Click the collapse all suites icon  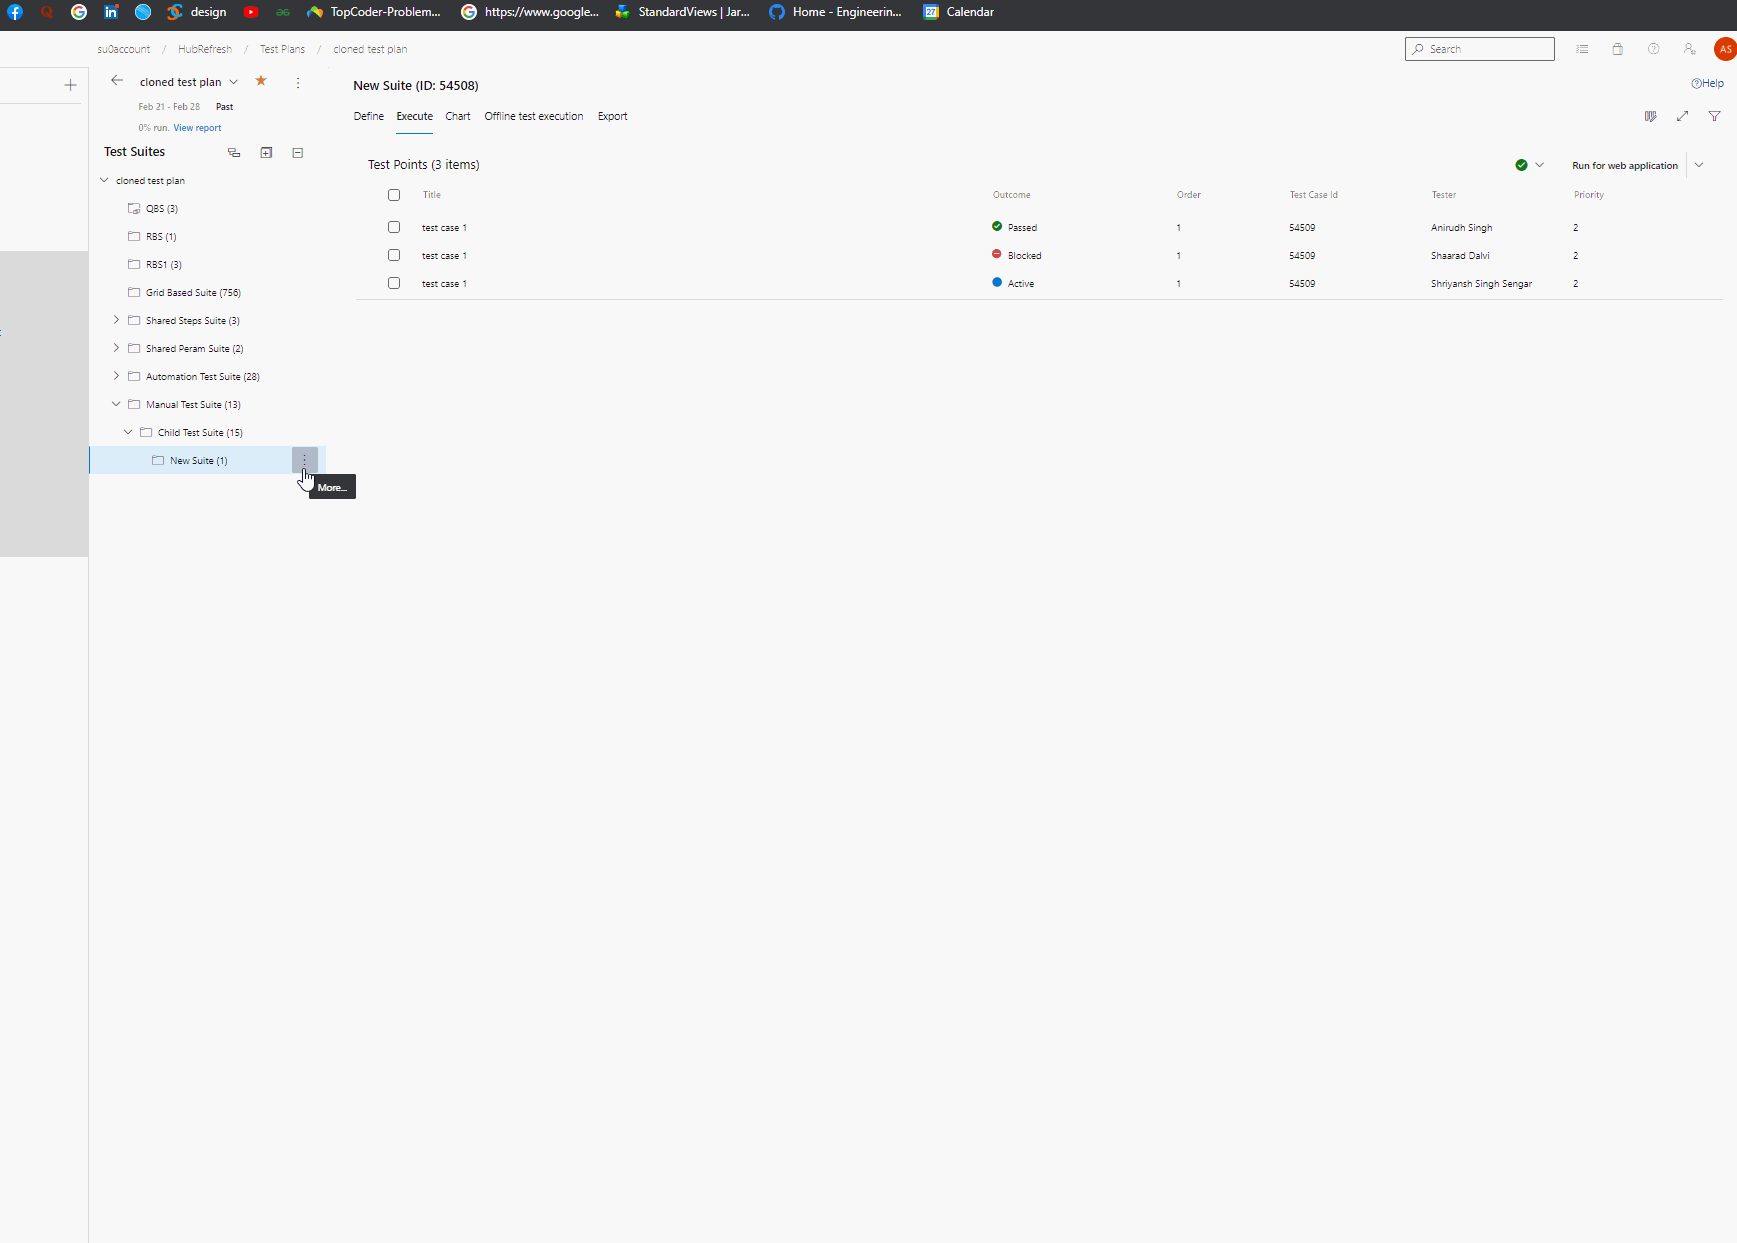pyautogui.click(x=298, y=152)
